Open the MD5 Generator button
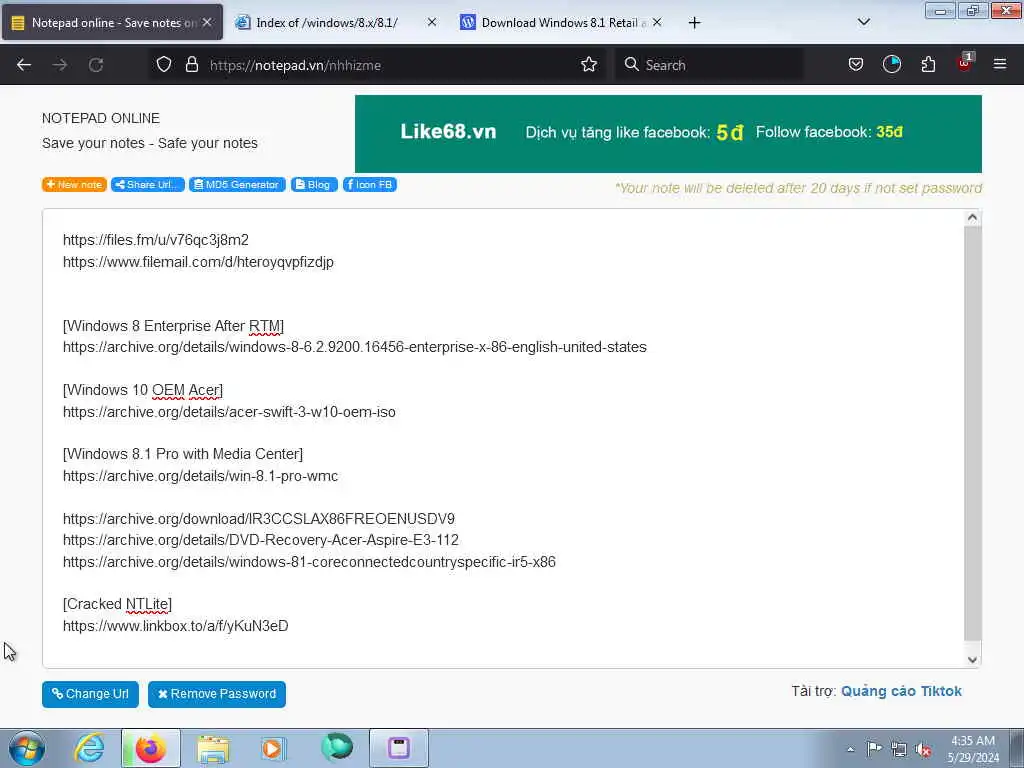This screenshot has width=1024, height=768. click(237, 185)
